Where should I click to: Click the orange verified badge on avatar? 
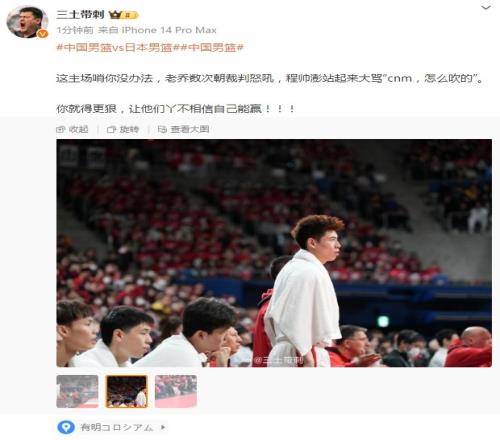(42, 34)
